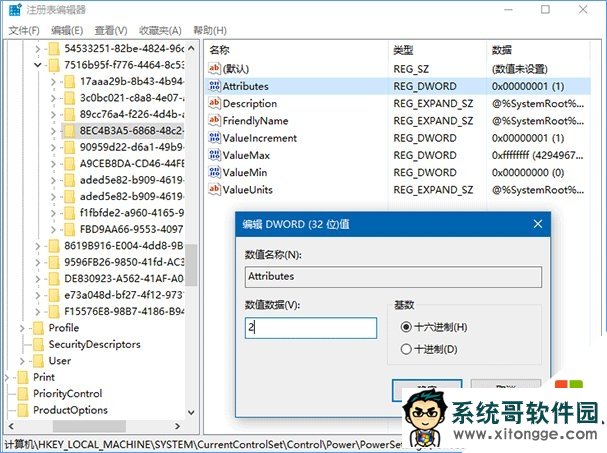The width and height of the screenshot is (607, 453).
Task: Open the 收藏夹(A) menu
Action: (160, 30)
